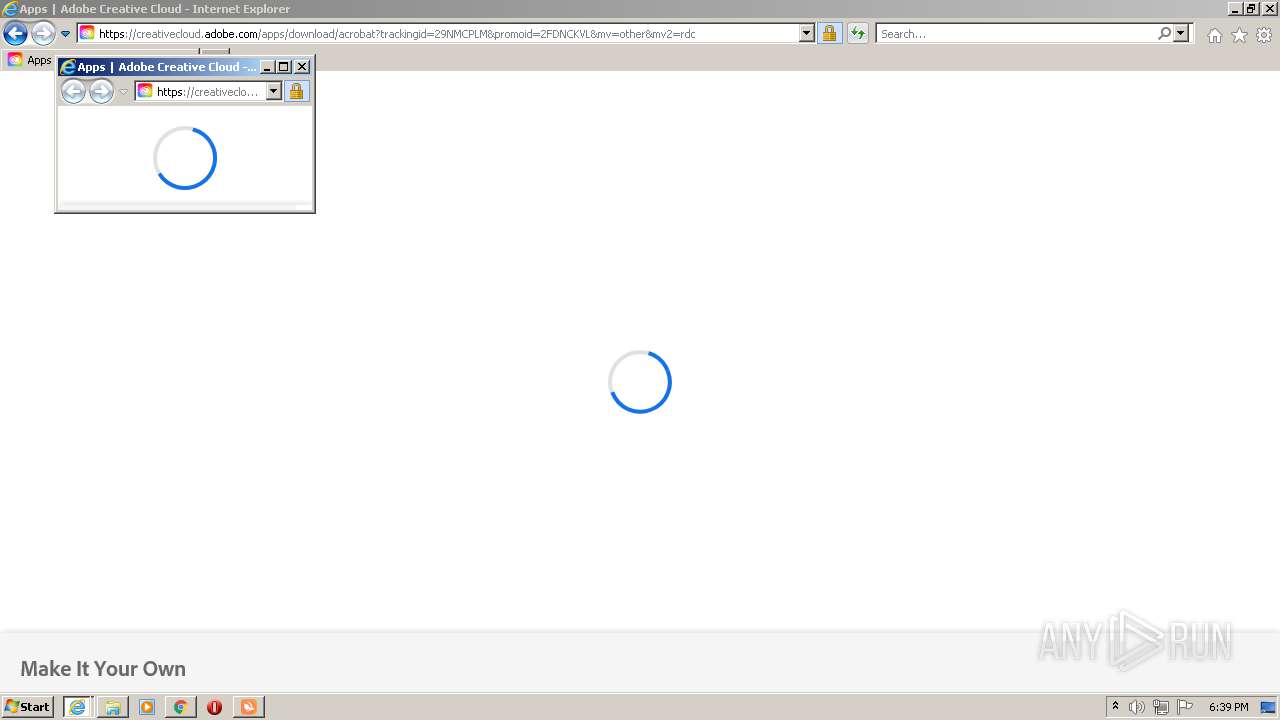Click the orange app icon in taskbar
Screen dimensions: 1280x720
pyautogui.click(x=248, y=707)
